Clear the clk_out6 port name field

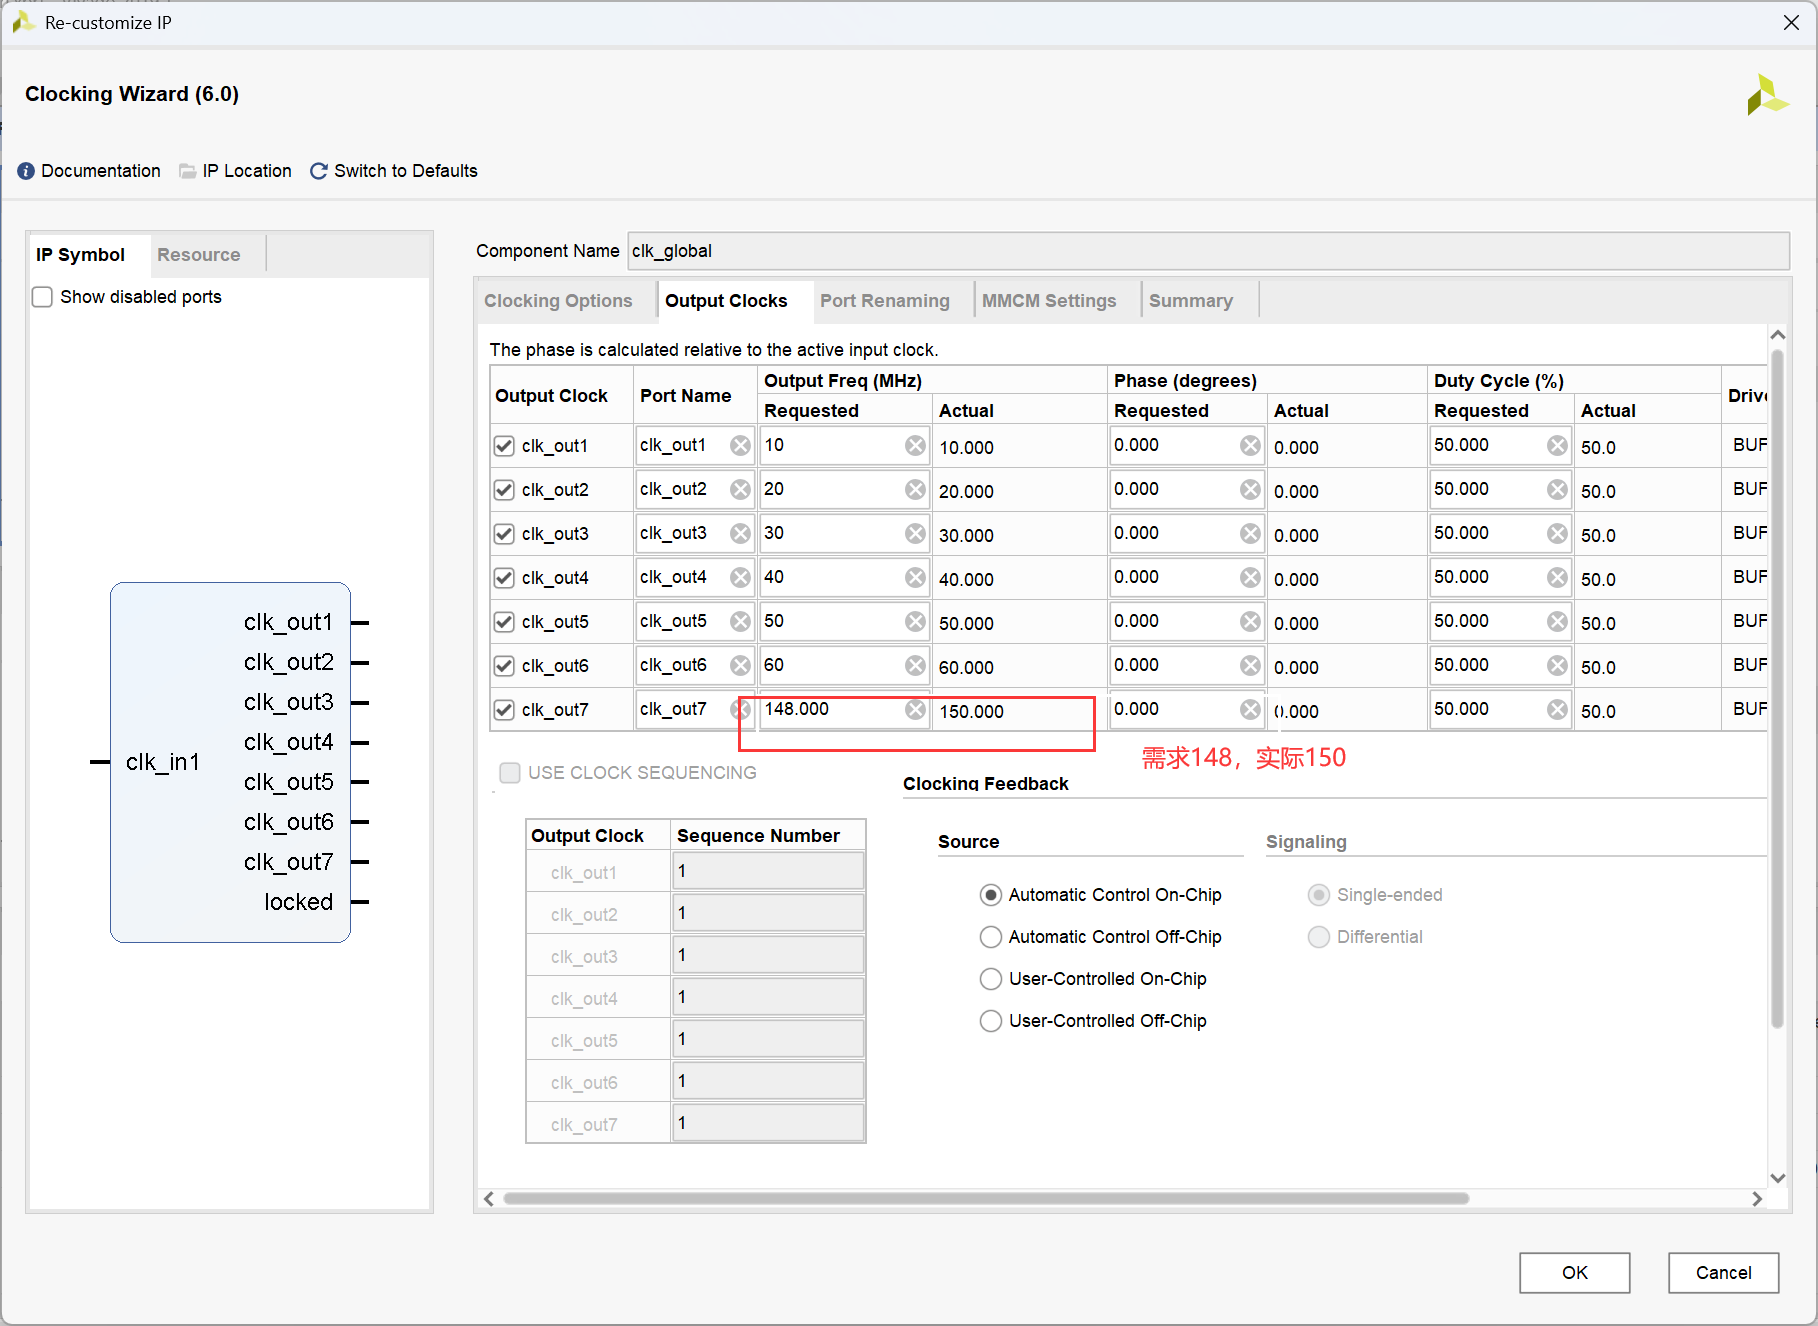coord(740,666)
